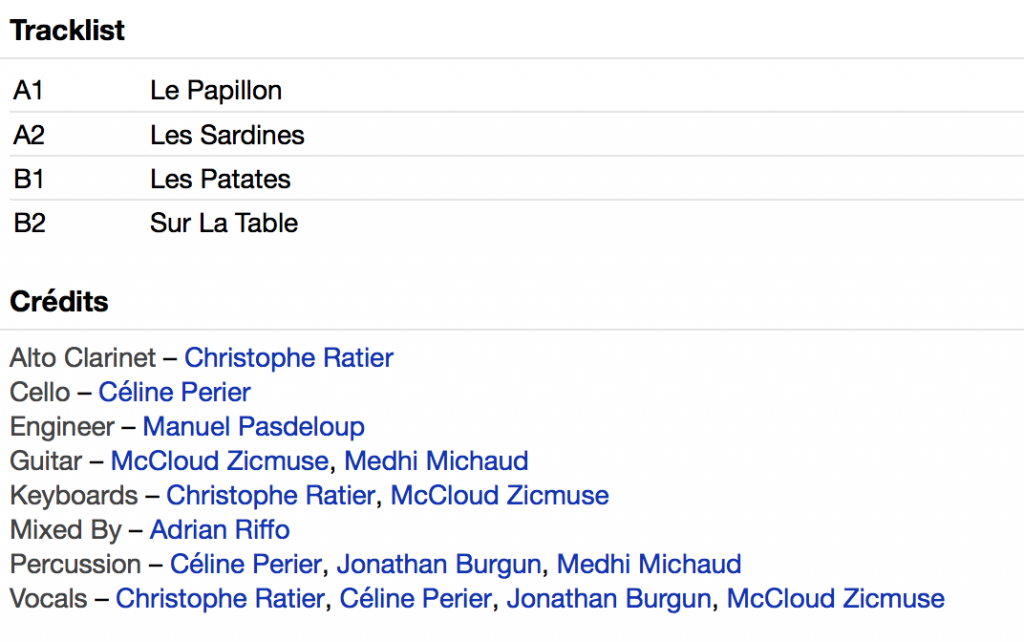The height and width of the screenshot is (642, 1024).
Task: Open Jonathan Burgun link in Vocals credit
Action: pos(609,599)
